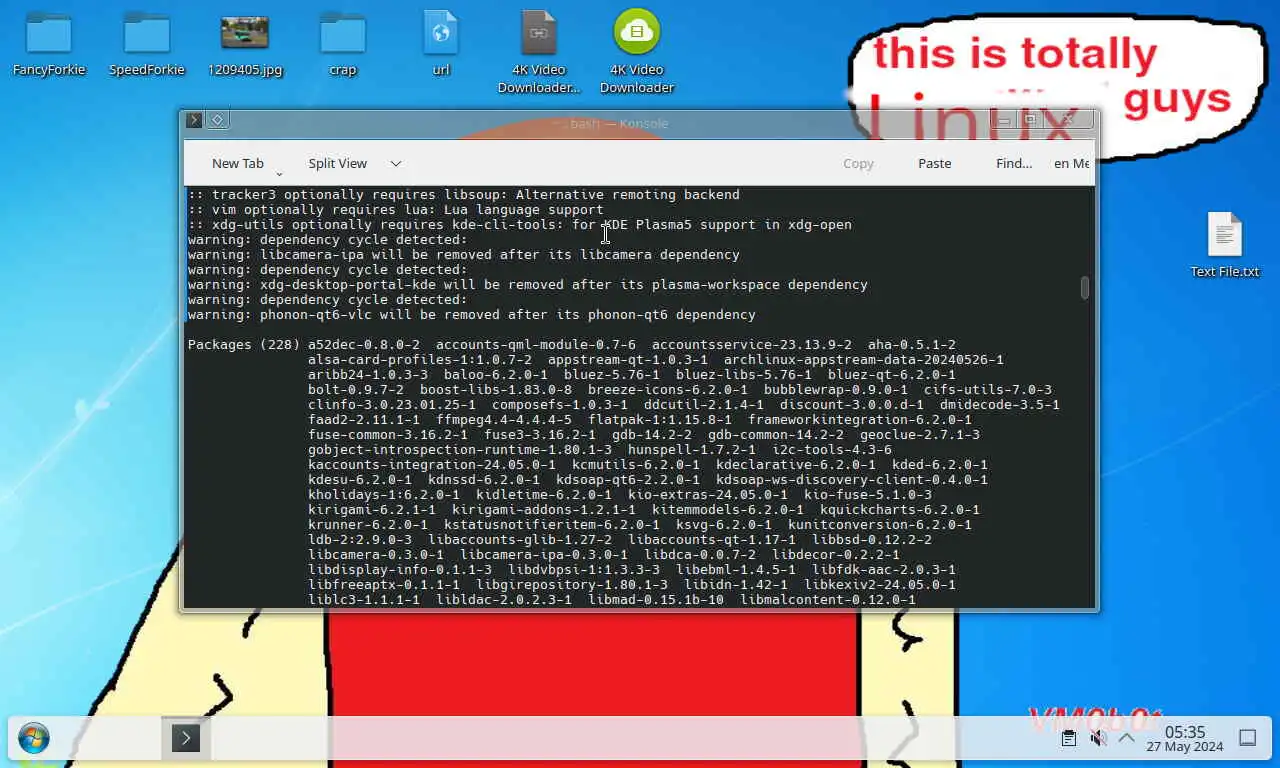Click the Konsole taskbar entry icon
The width and height of the screenshot is (1280, 768).
(185, 739)
